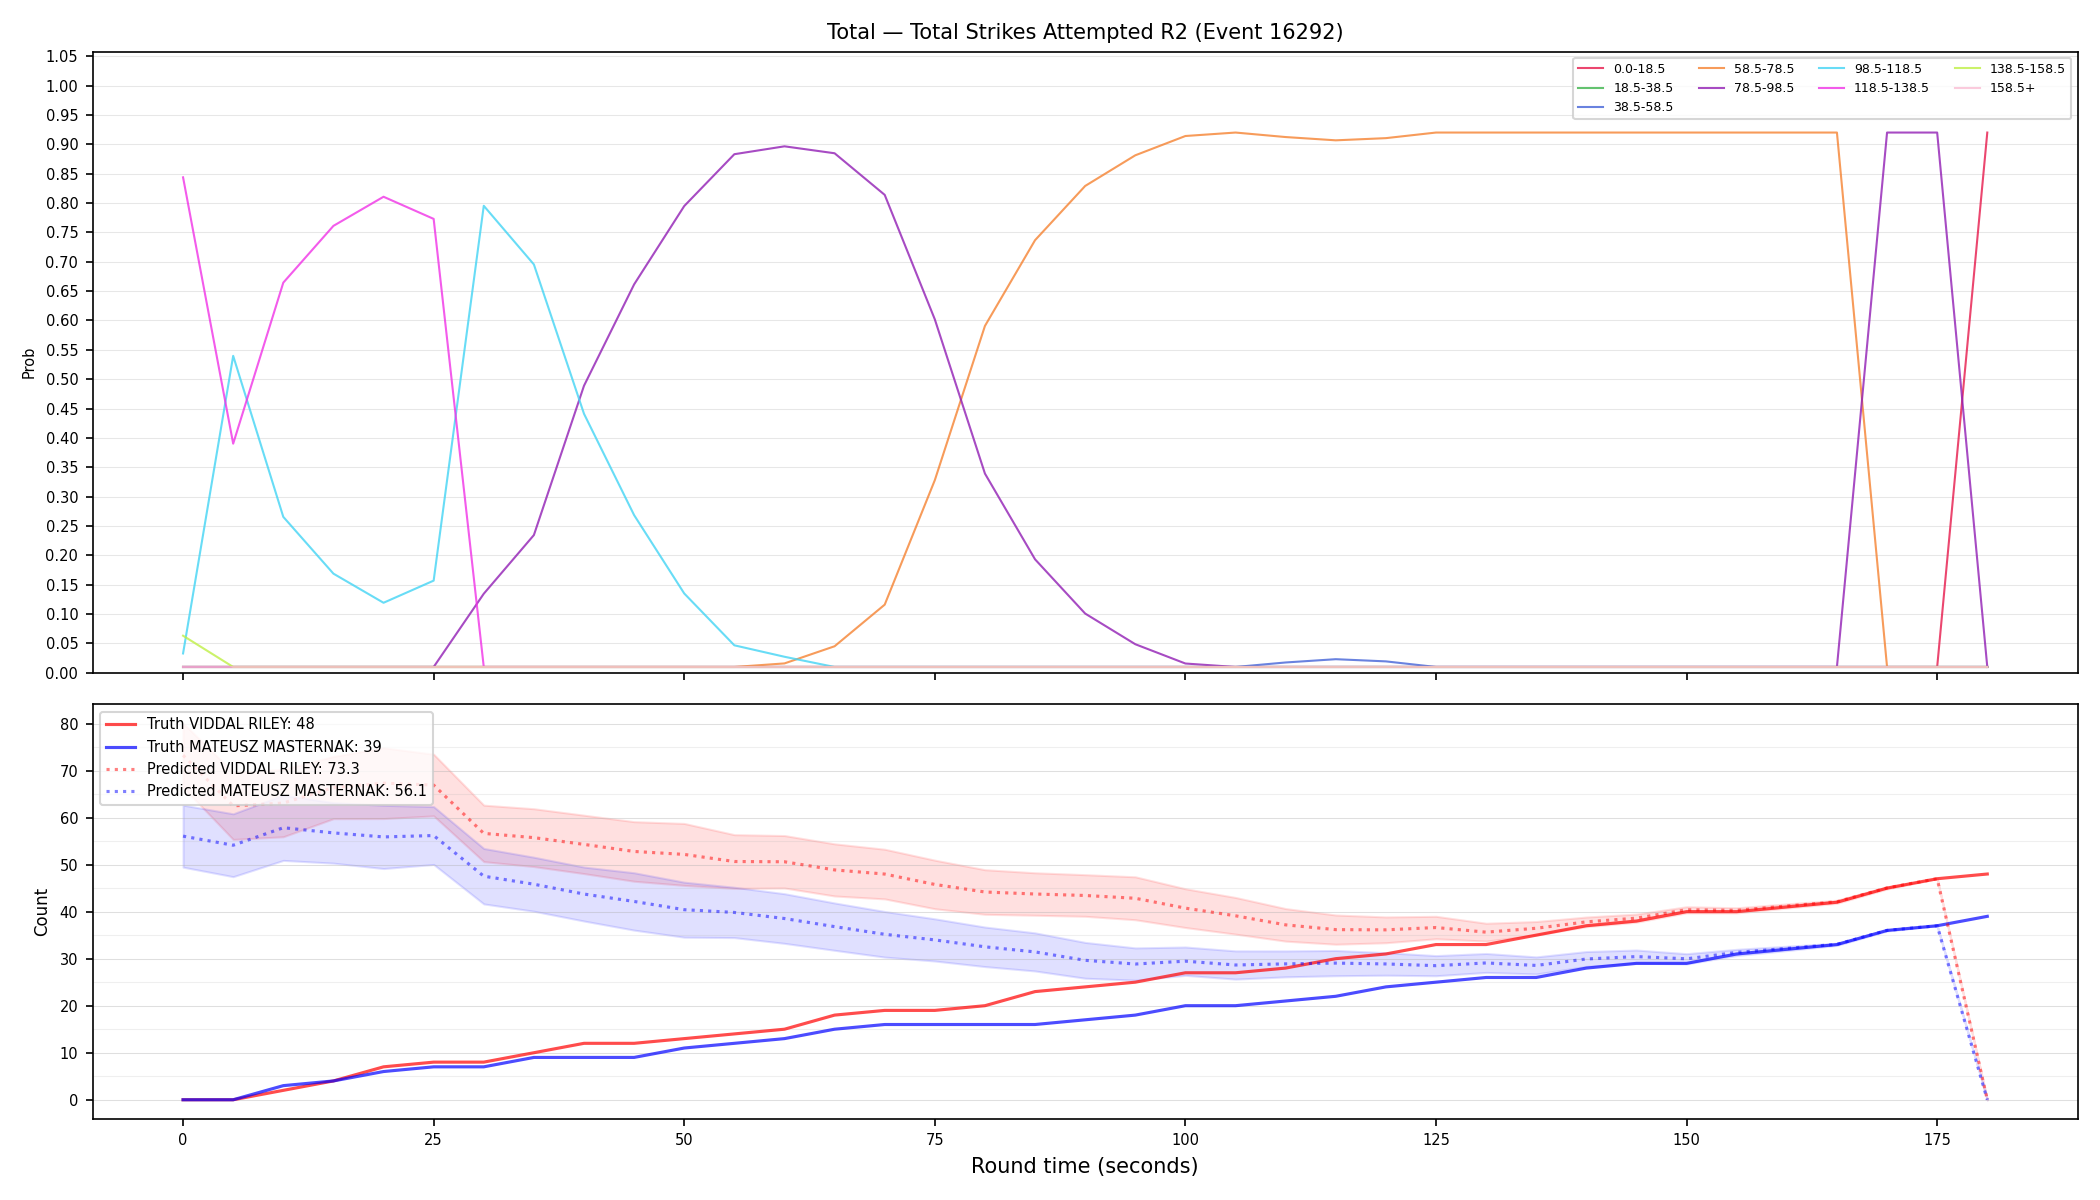This screenshot has height=1200, width=2100.
Task: Click the bottom chart y-tick '80'
Action: coord(69,725)
